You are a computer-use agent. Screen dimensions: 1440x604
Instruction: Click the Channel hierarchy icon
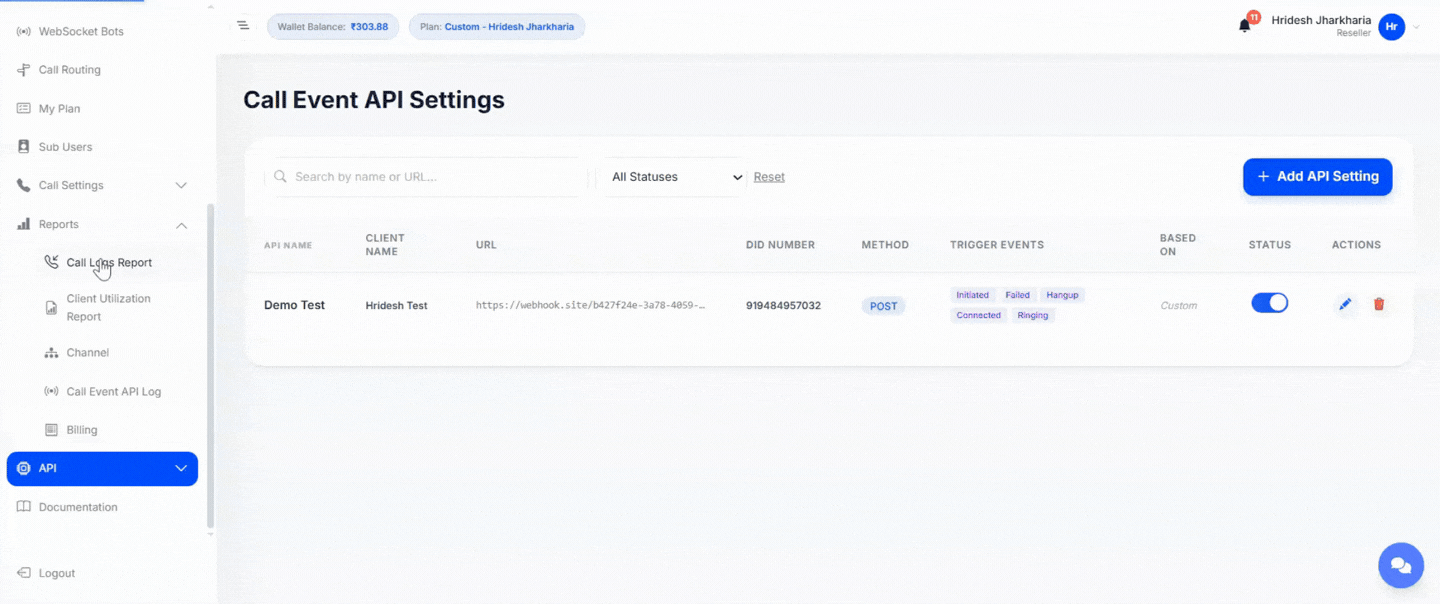point(52,353)
